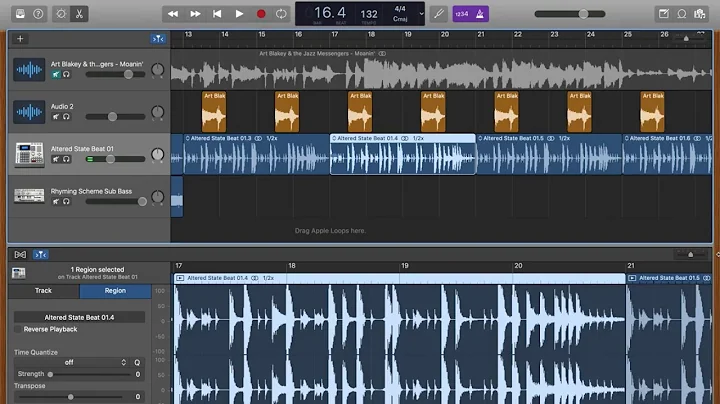Image resolution: width=720 pixels, height=404 pixels.
Task: Solo the Art Blakey Moanin' track headphones
Action: (67, 74)
